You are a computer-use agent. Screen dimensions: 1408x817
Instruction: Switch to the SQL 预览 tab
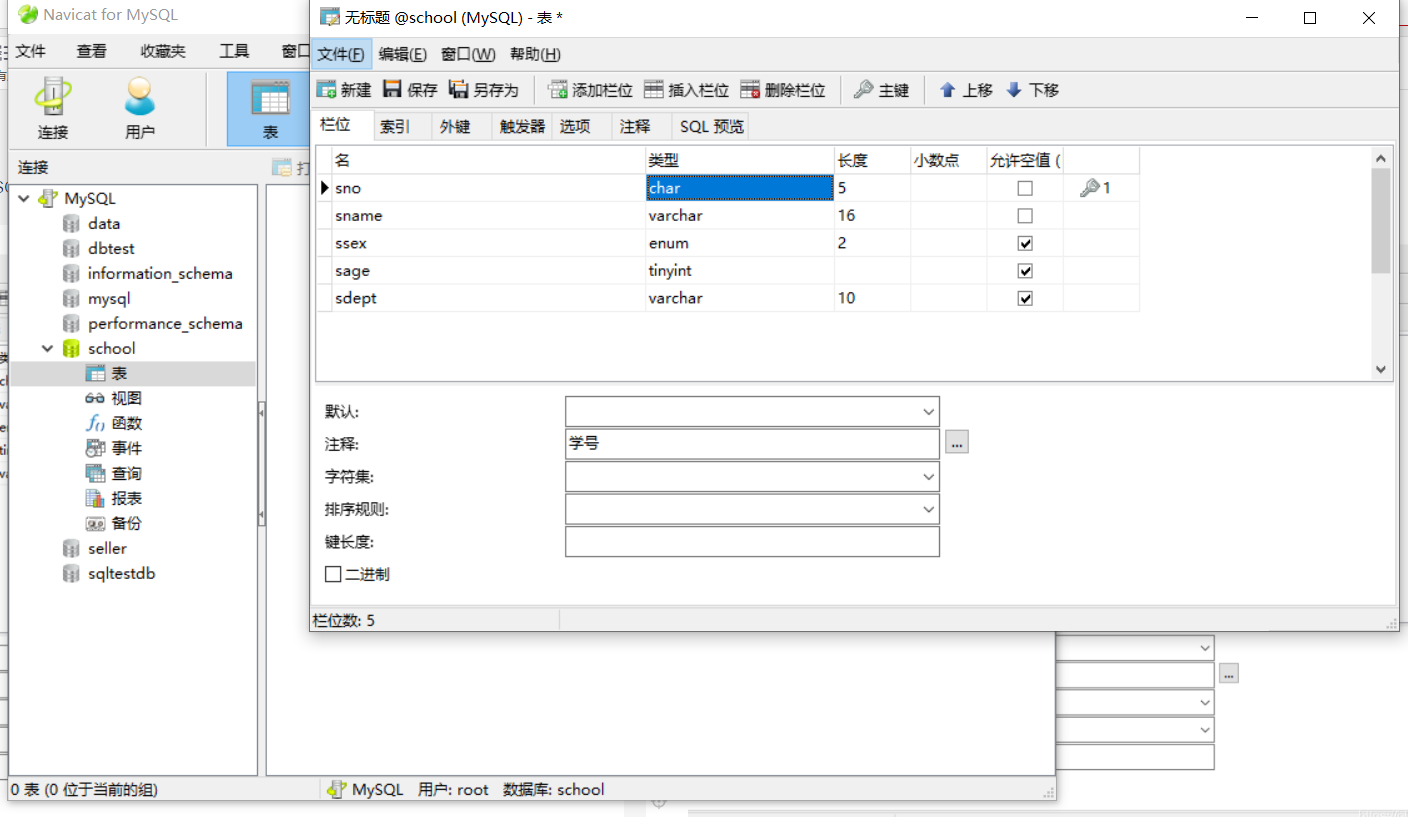click(712, 126)
